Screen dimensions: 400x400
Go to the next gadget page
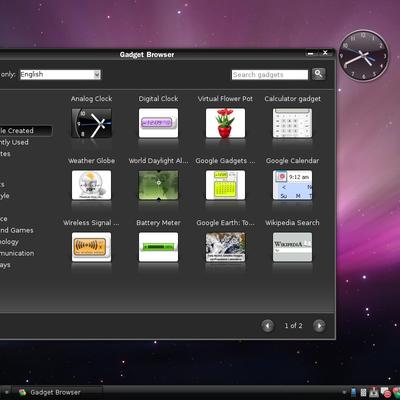pos(319,326)
